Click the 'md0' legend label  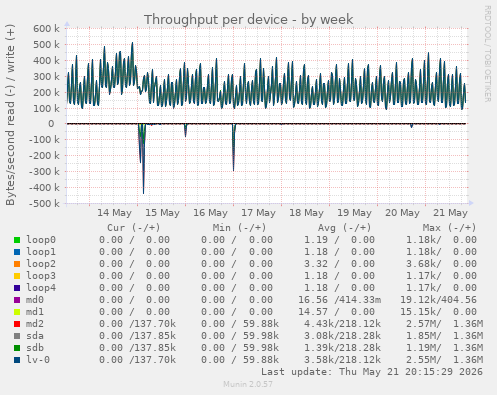coord(35,300)
